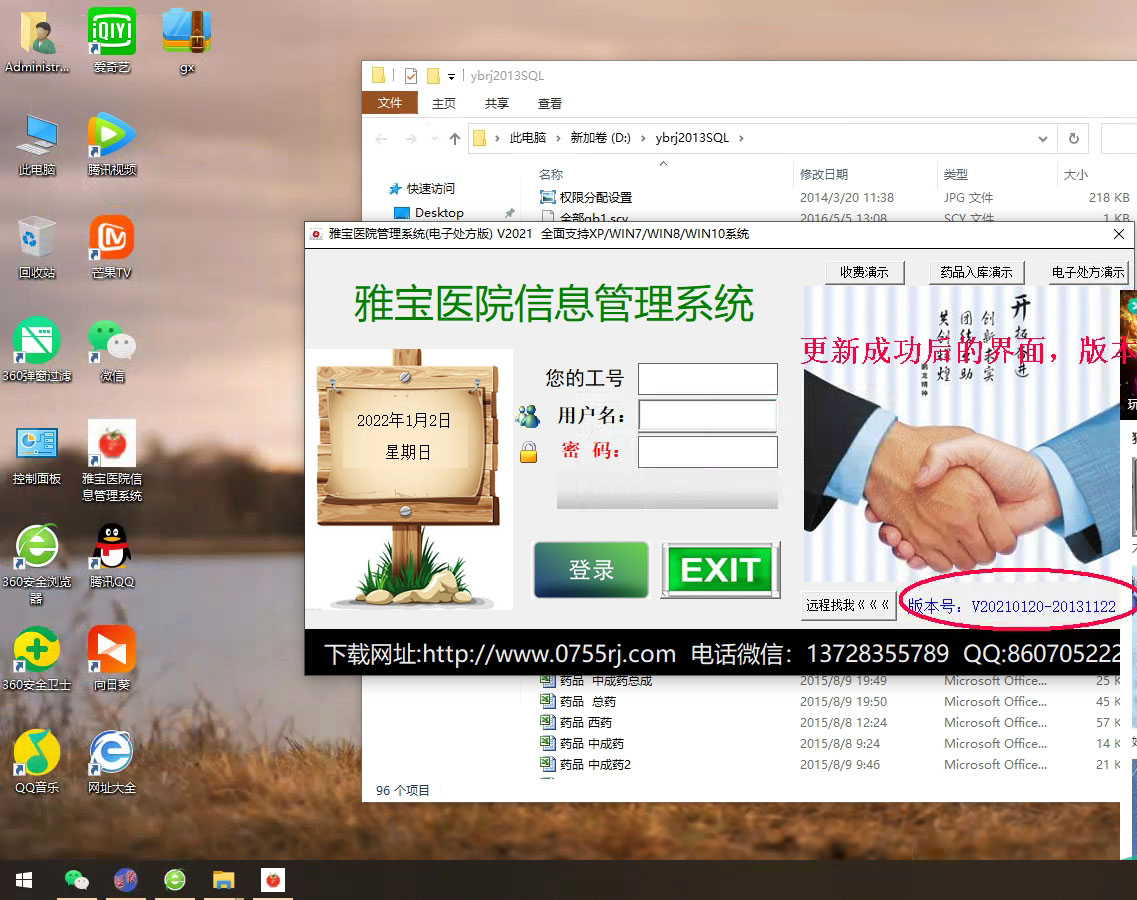Open the Mango TV desktop icon
This screenshot has height=900, width=1137.
pyautogui.click(x=112, y=239)
